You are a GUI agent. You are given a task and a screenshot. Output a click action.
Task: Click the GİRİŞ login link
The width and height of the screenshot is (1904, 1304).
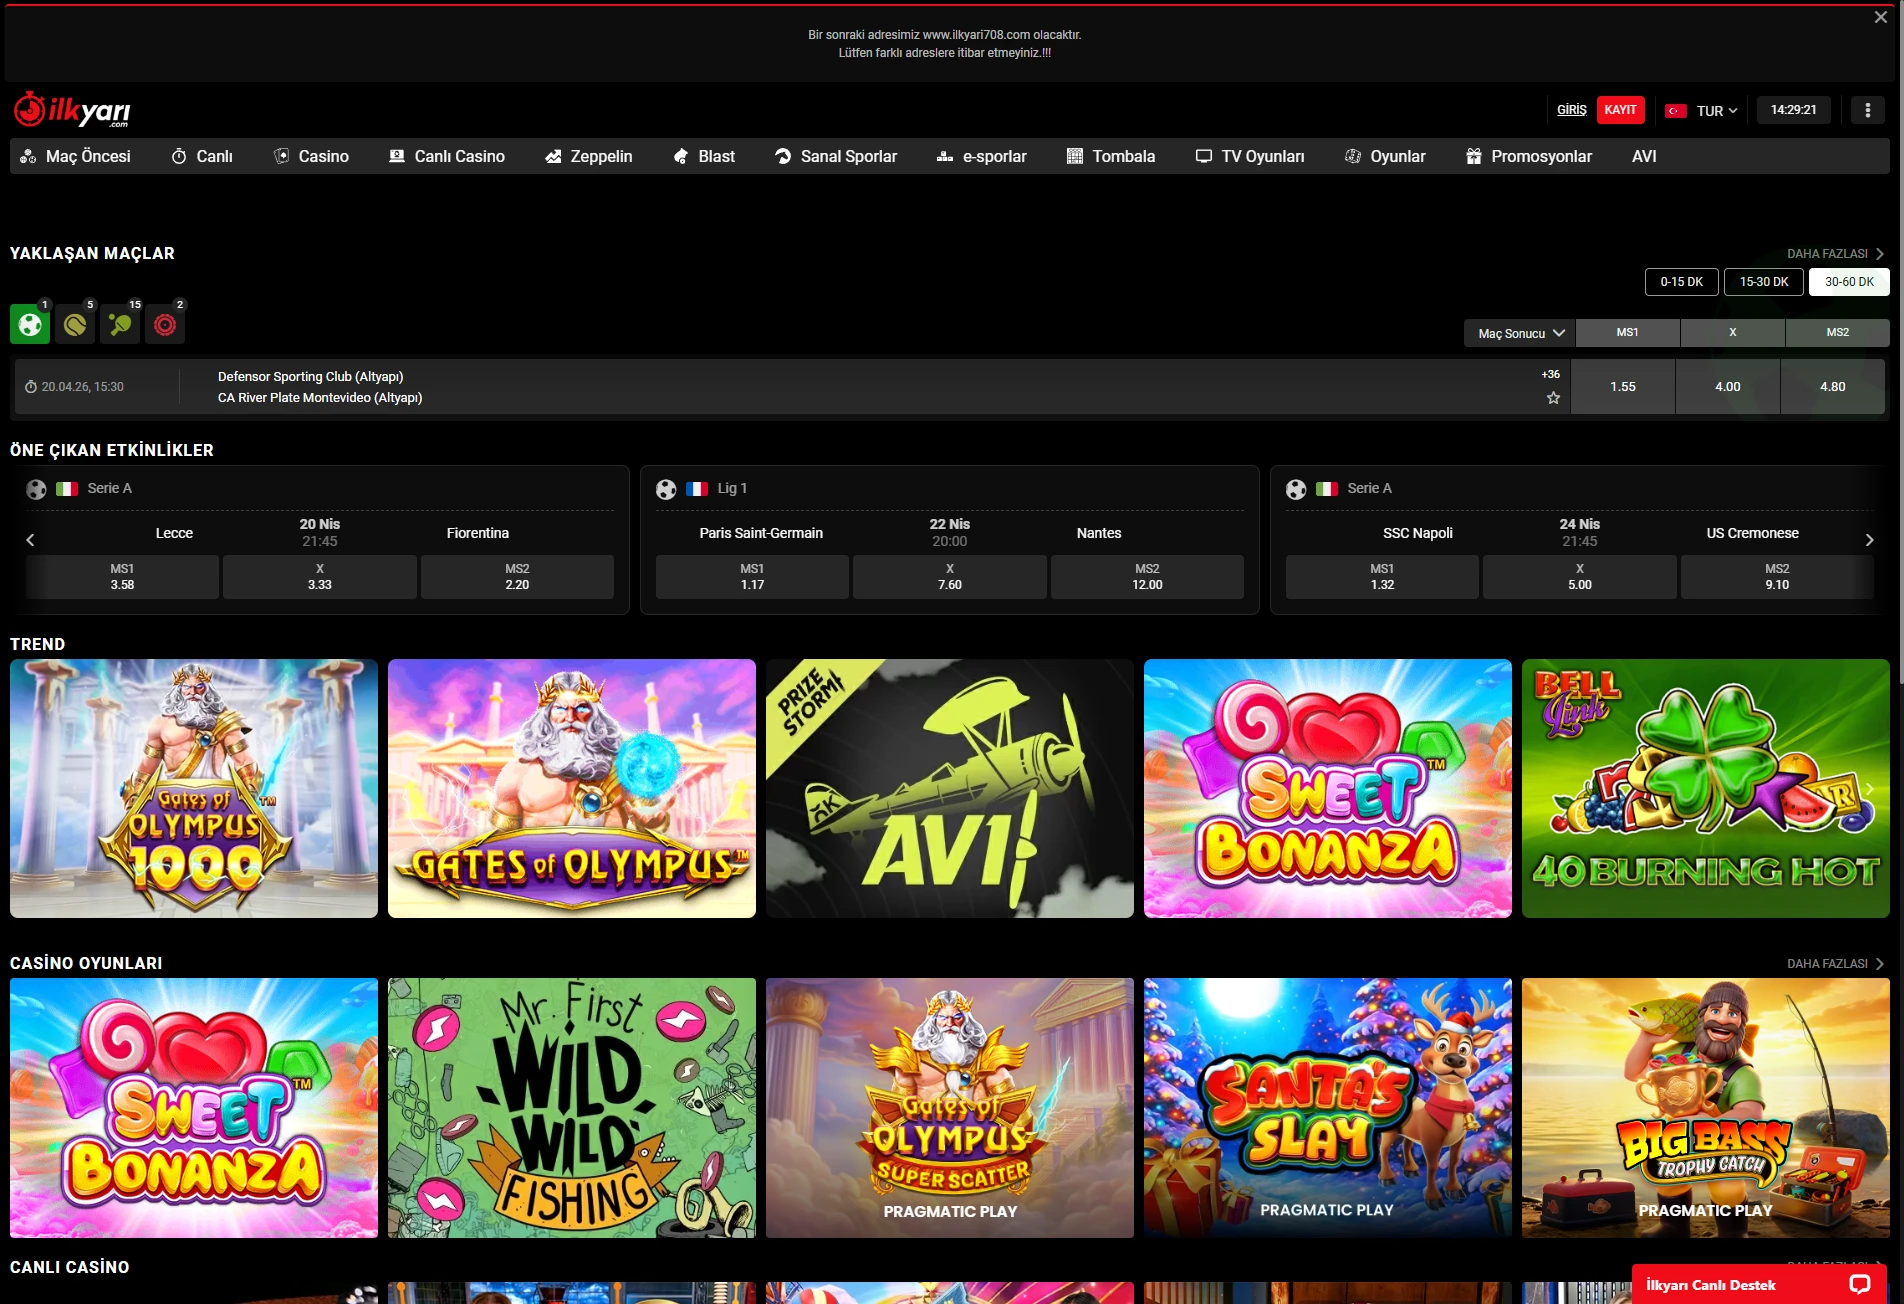click(1572, 110)
